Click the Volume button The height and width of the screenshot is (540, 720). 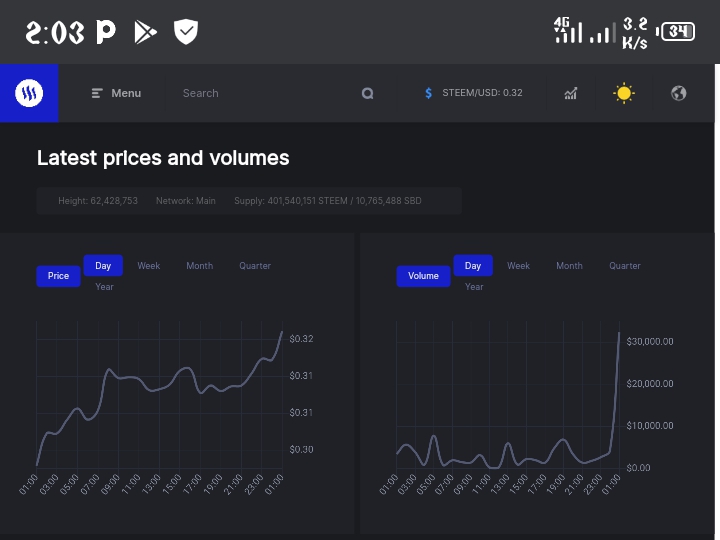click(x=423, y=276)
